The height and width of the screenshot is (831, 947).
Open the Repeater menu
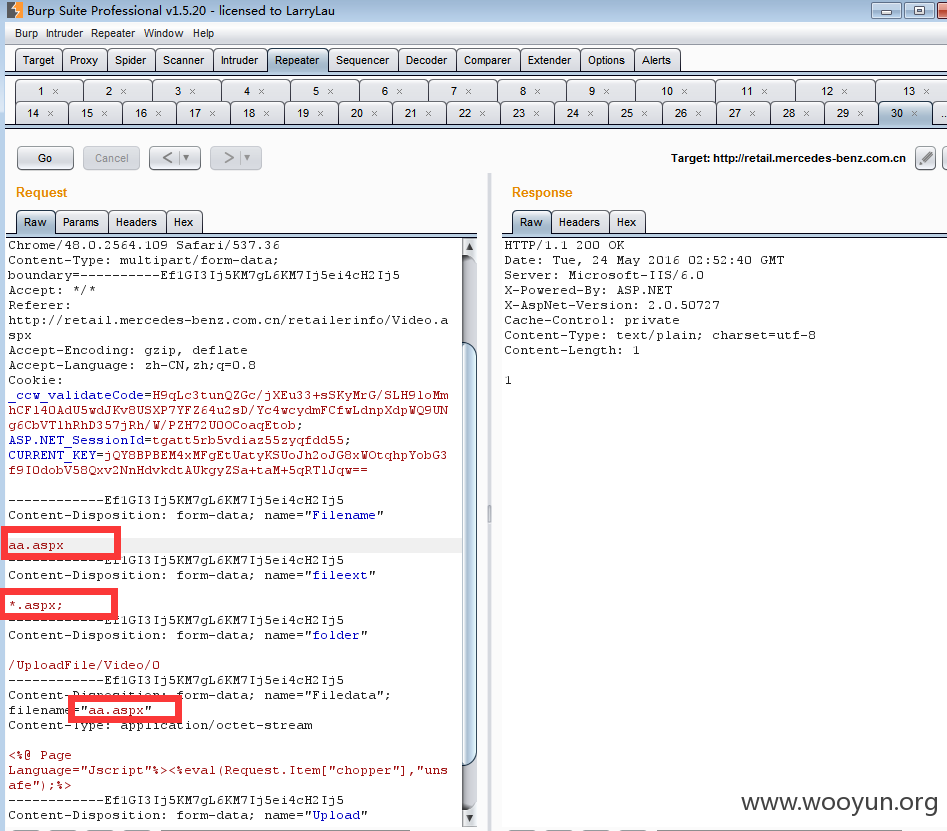click(113, 33)
